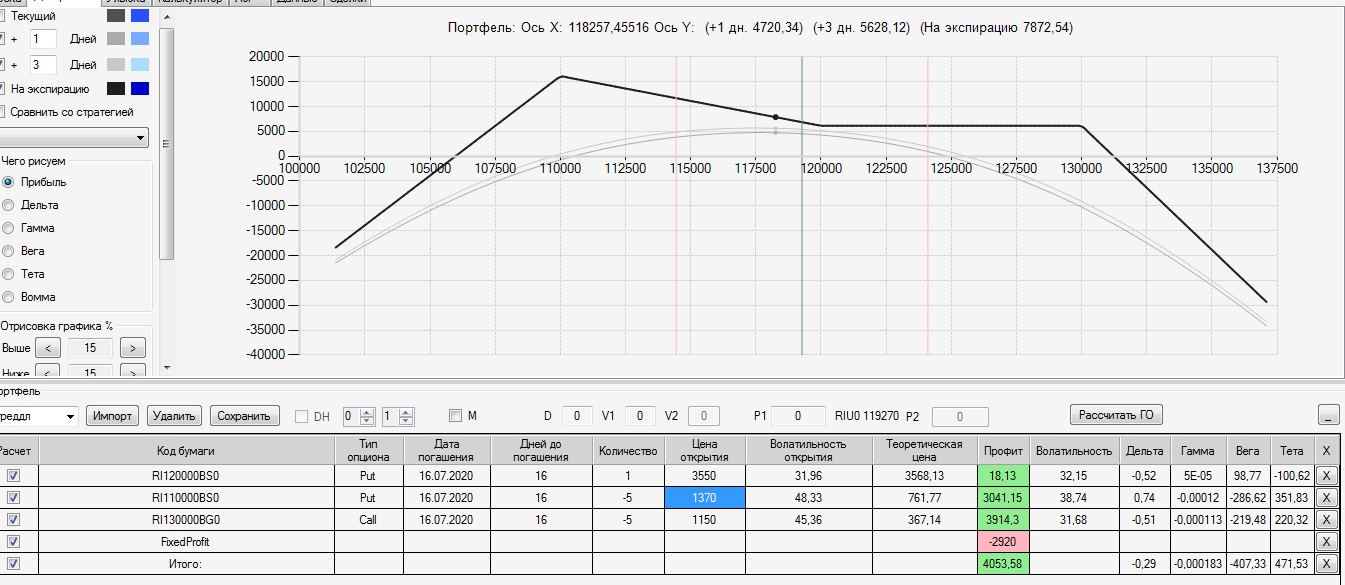Pick На экспирацию dark blue swatch
Screen dimensions: 1345x585
click(140, 89)
